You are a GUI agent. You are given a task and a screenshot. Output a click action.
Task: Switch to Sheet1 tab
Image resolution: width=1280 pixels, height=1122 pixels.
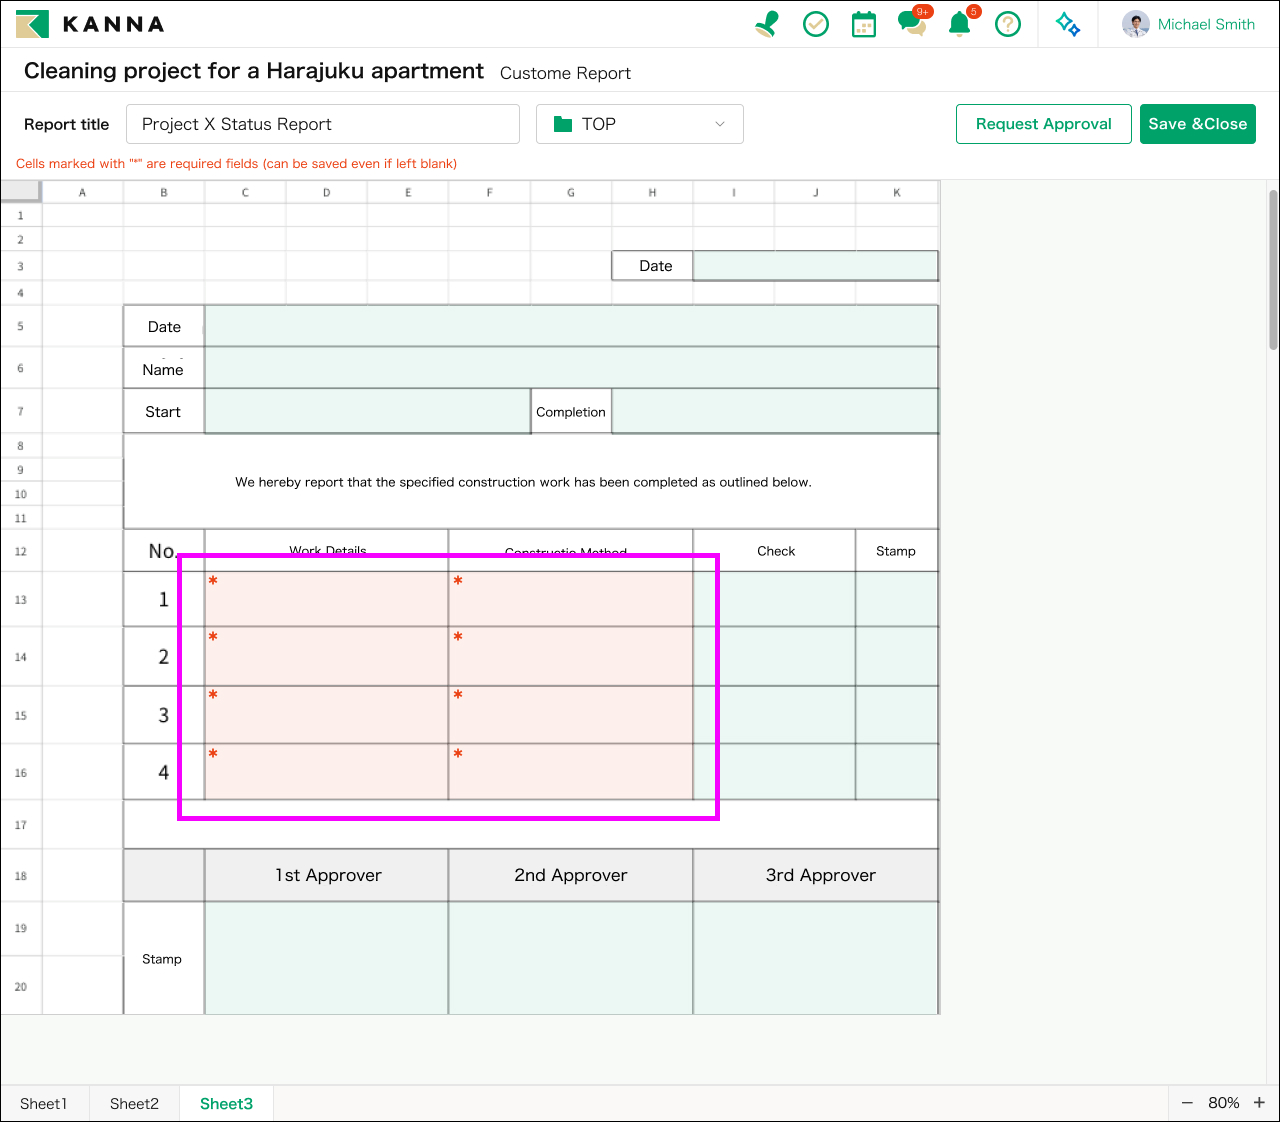[44, 1103]
